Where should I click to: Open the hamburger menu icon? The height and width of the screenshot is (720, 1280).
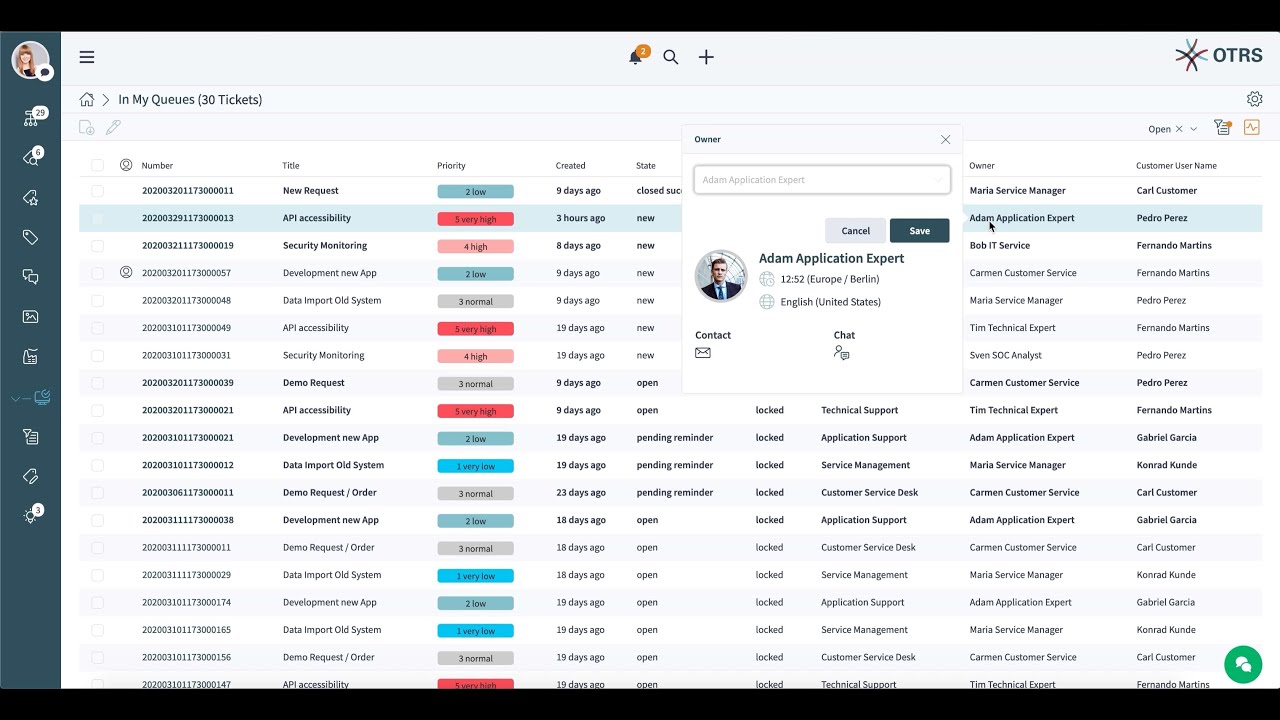tap(87, 57)
